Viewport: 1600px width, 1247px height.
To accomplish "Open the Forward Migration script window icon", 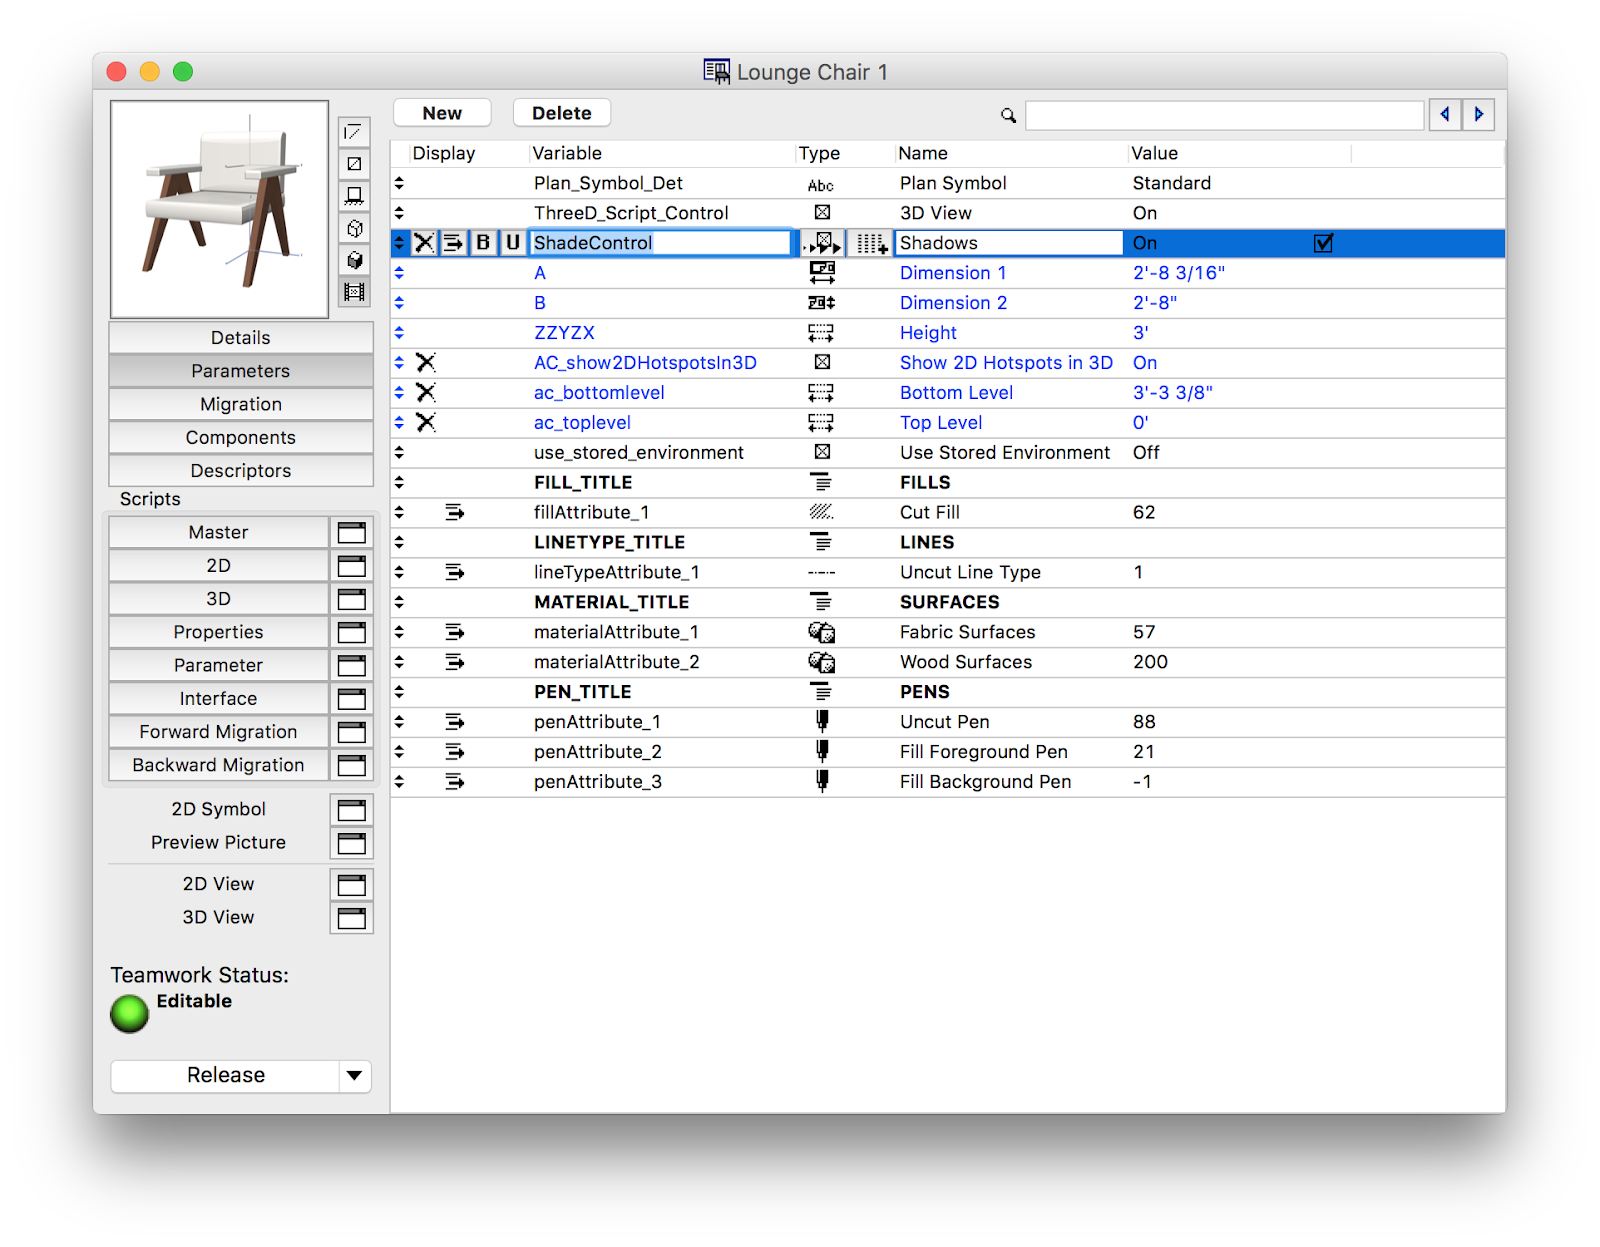I will pyautogui.click(x=351, y=732).
